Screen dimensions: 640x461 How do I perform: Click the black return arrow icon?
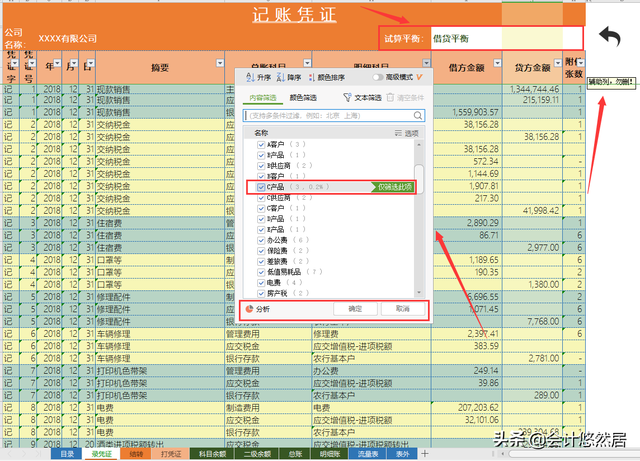point(610,37)
